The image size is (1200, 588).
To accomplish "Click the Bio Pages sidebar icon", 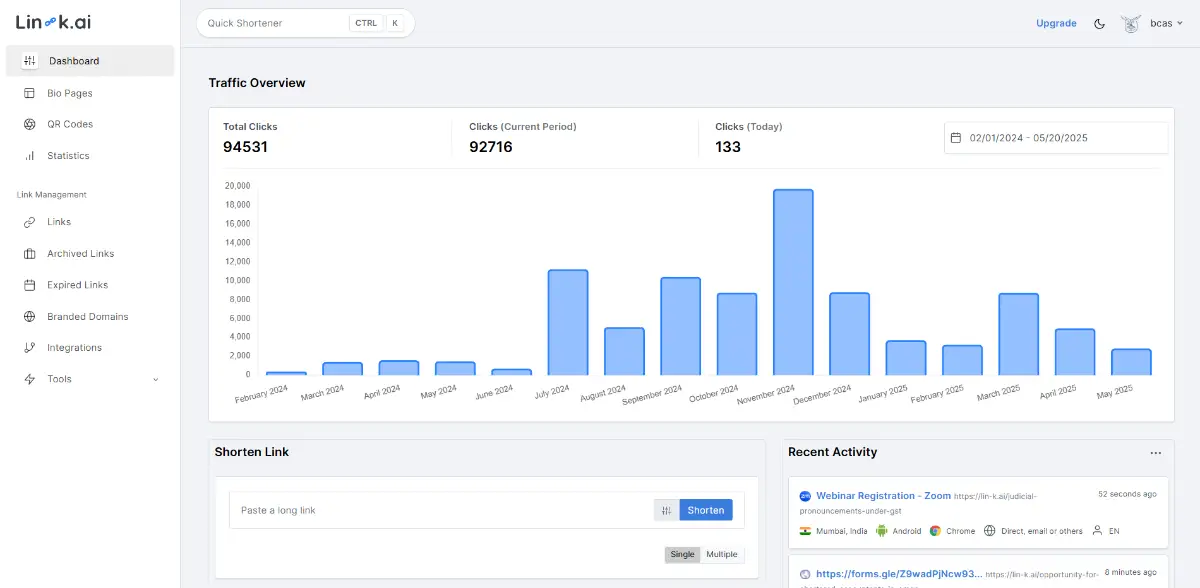I will 29,93.
